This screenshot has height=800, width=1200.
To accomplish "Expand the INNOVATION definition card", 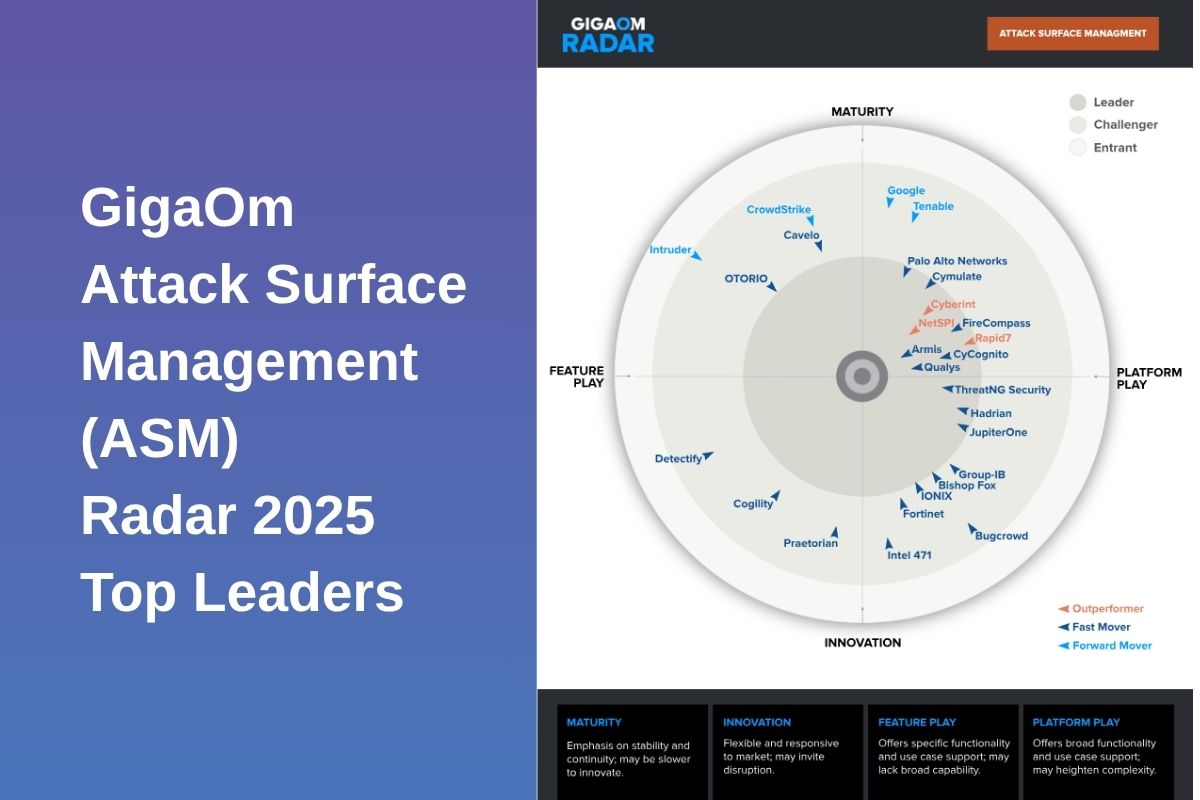I will [x=789, y=750].
